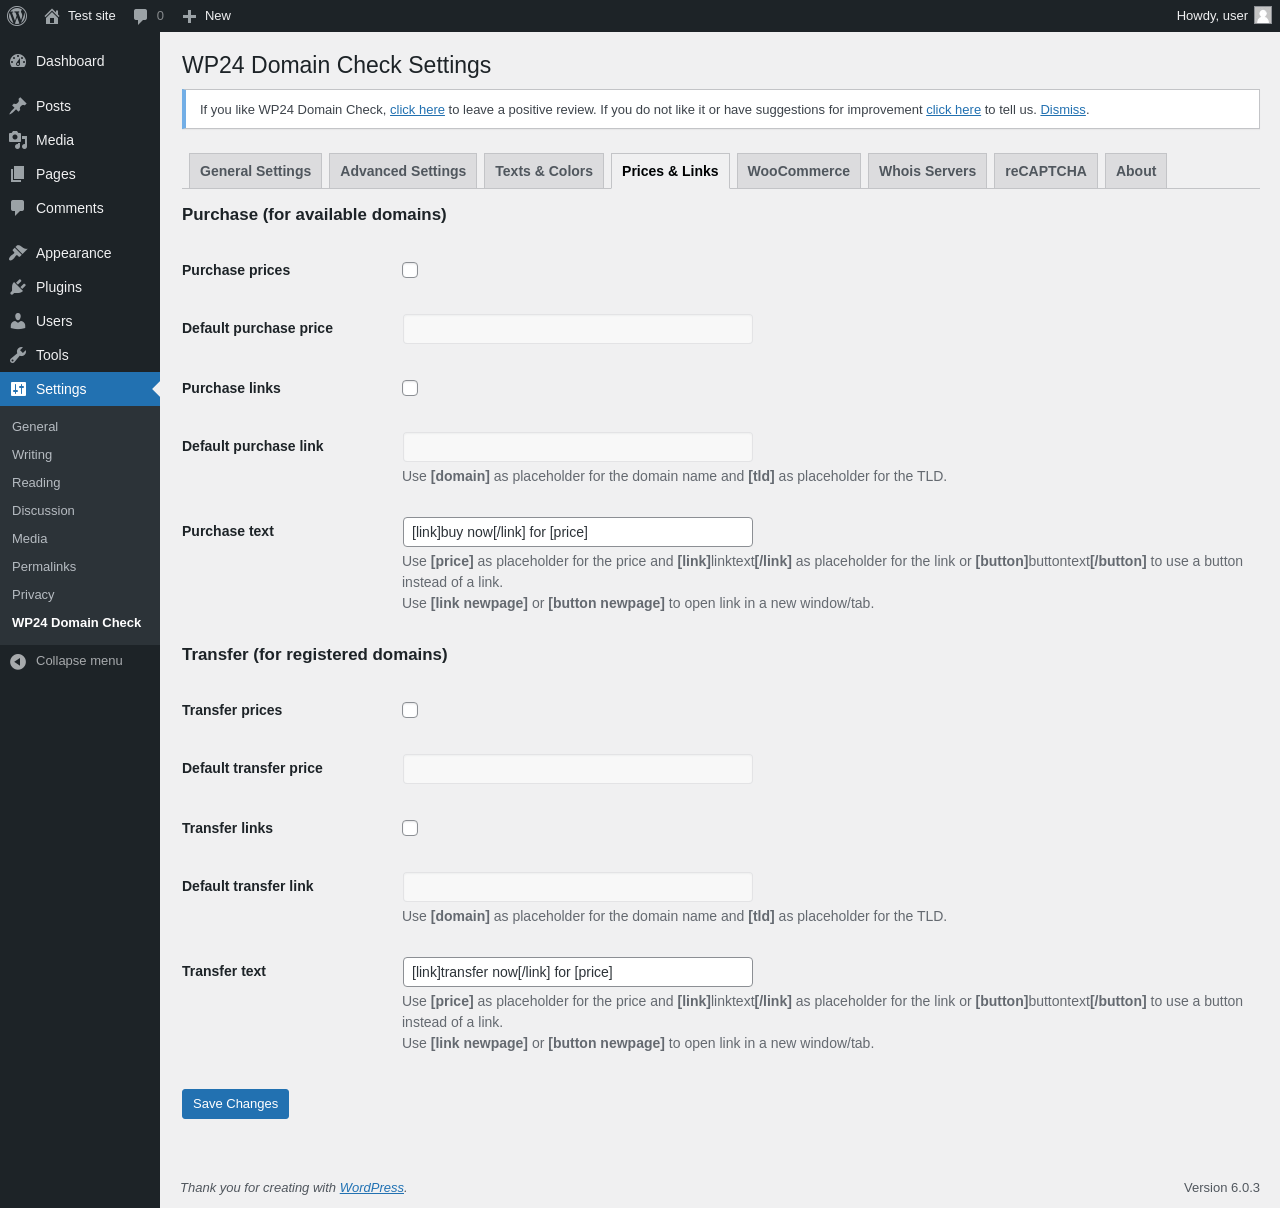Open the Whois Servers tab

click(927, 171)
